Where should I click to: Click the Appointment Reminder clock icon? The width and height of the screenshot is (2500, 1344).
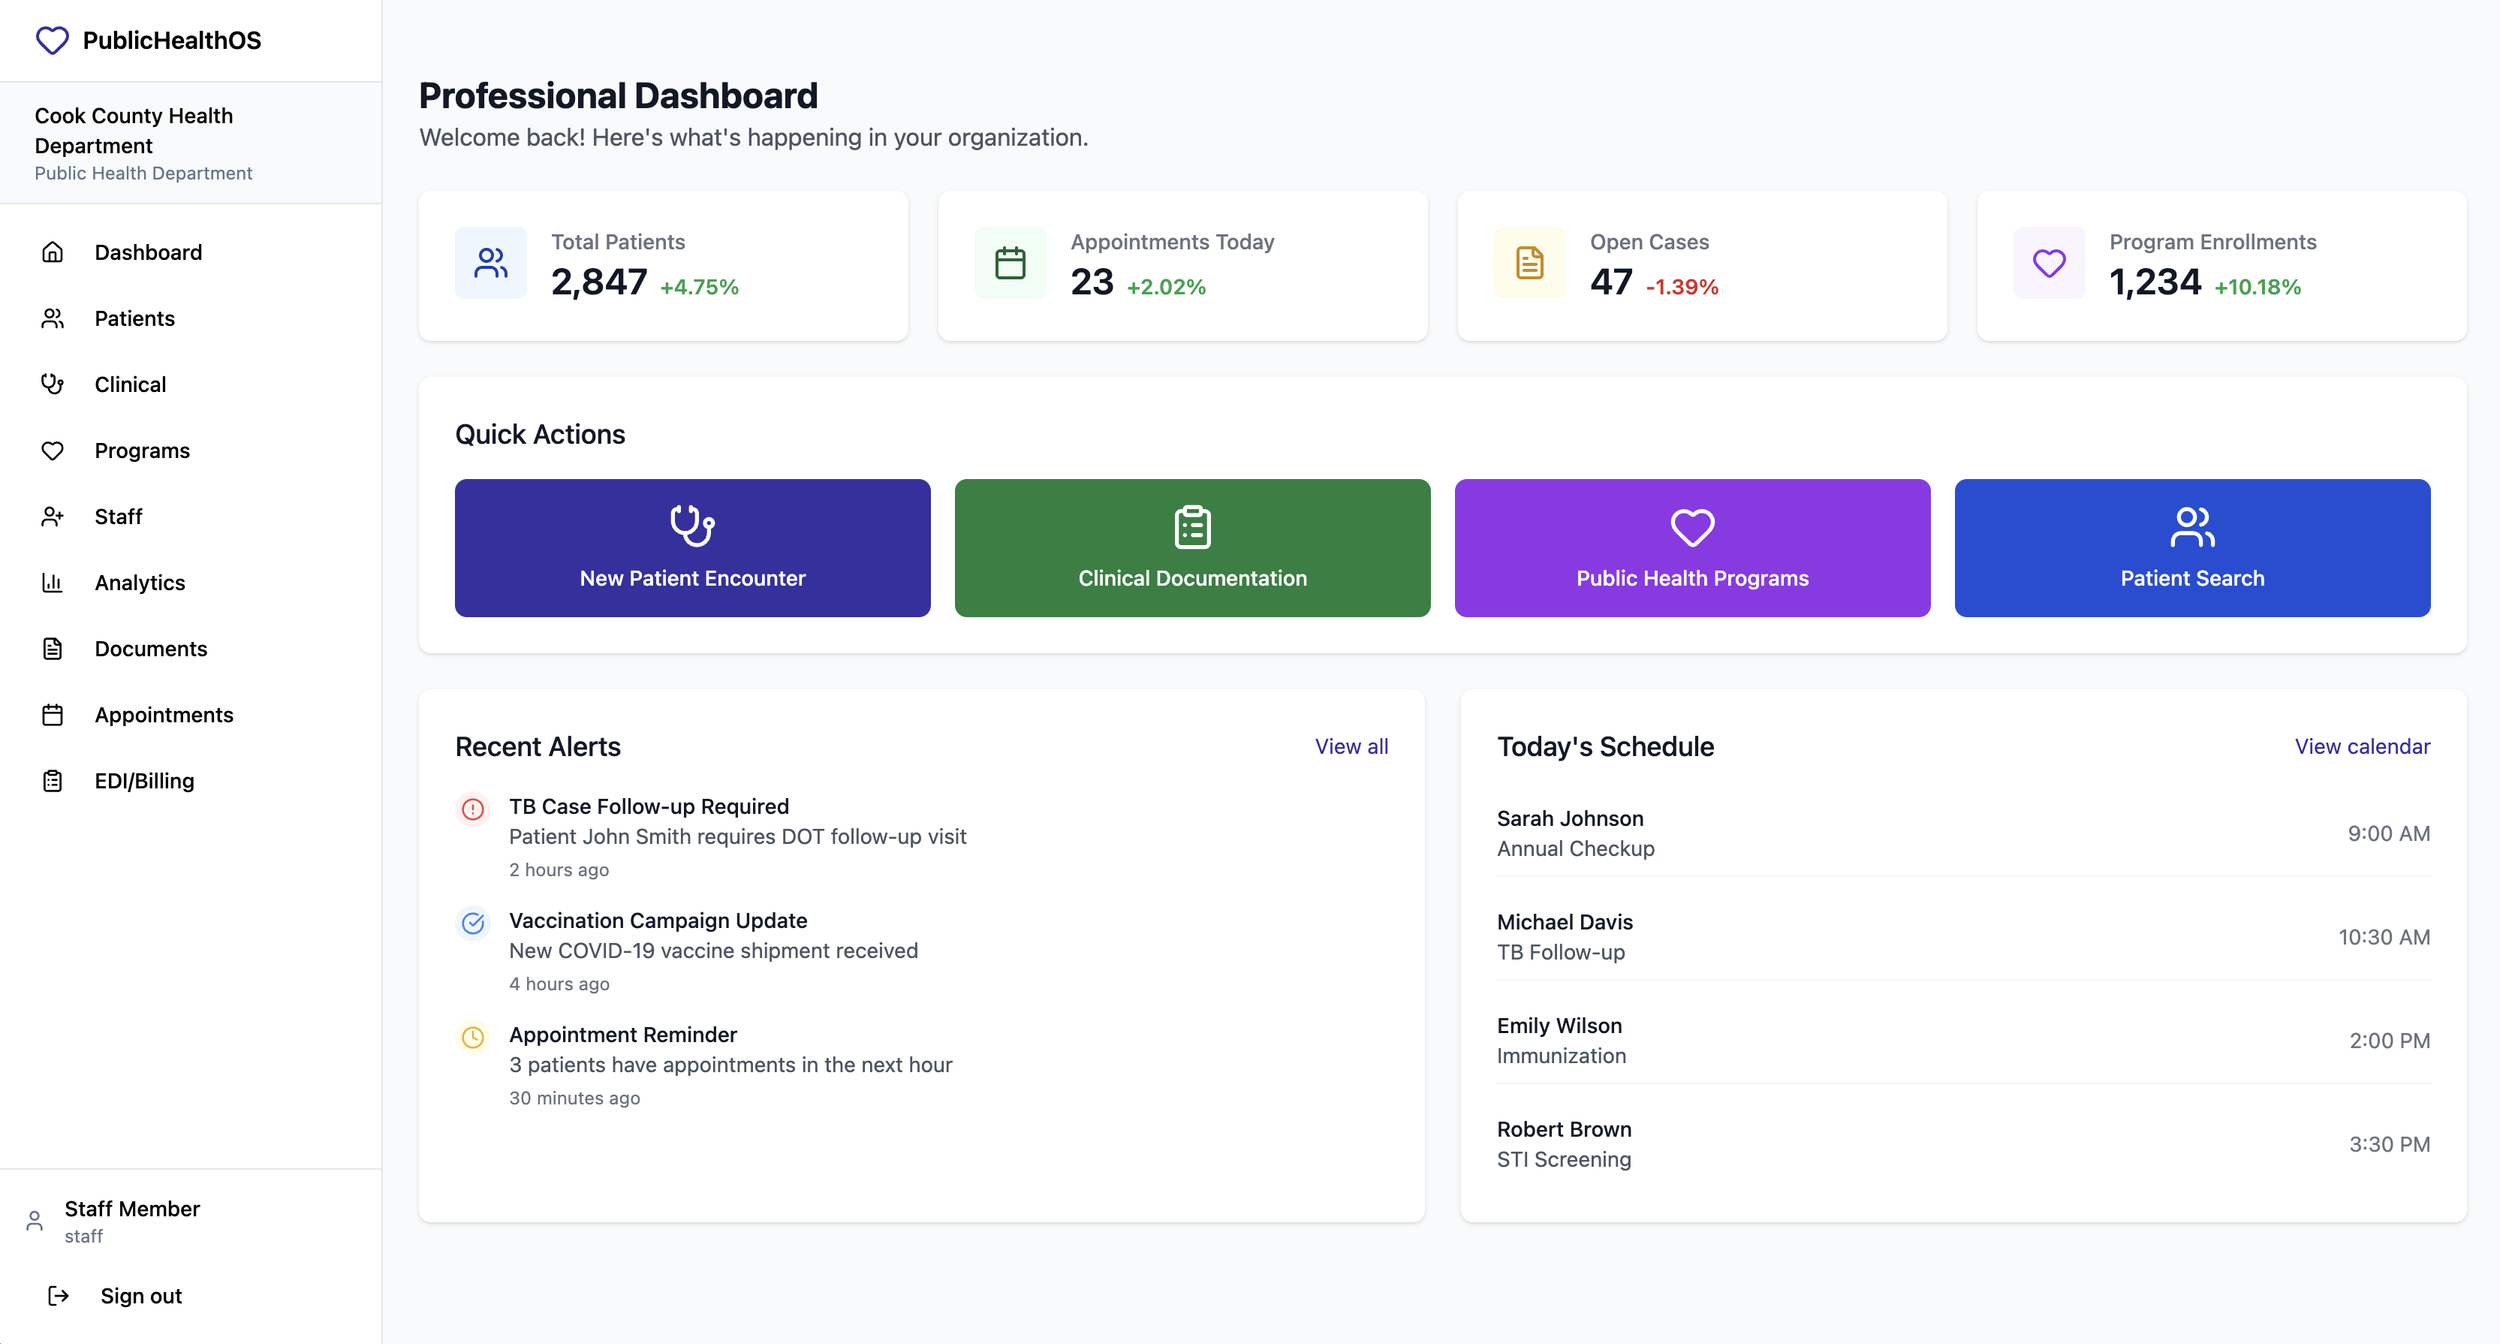pyautogui.click(x=473, y=1037)
